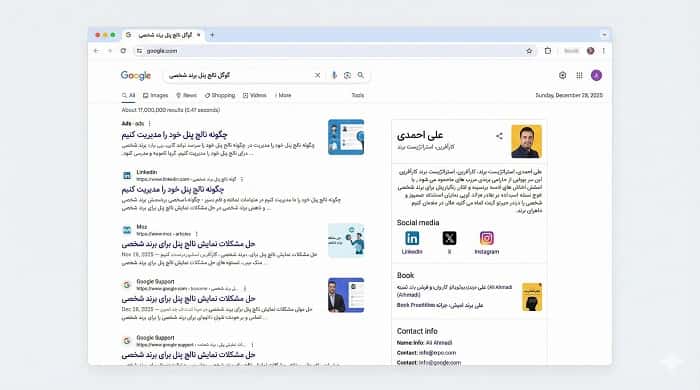The image size is (700, 390).
Task: Click the LinkedIn favicon in the results
Action: coord(127,175)
